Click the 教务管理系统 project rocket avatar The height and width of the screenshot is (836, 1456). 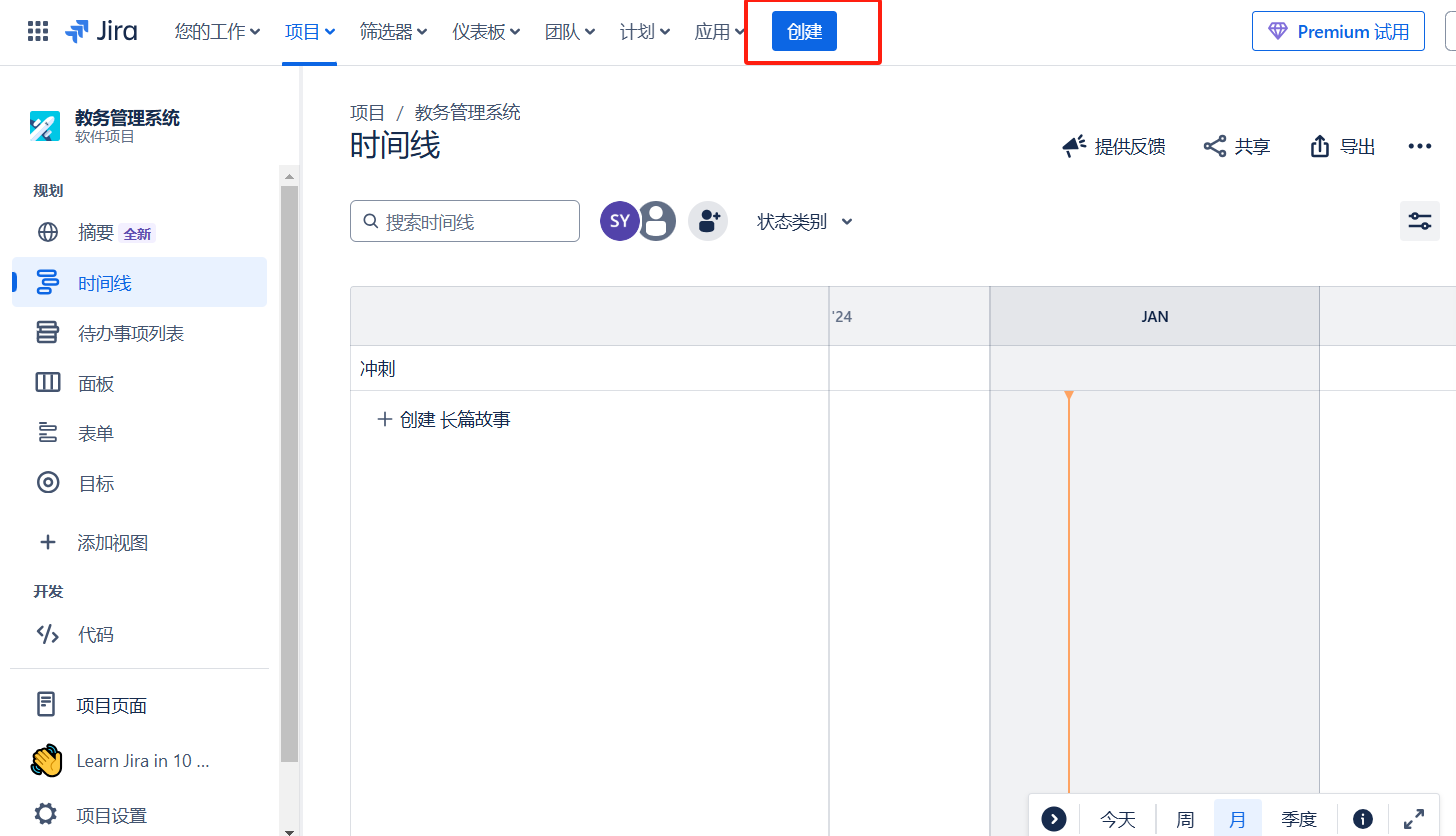(45, 126)
